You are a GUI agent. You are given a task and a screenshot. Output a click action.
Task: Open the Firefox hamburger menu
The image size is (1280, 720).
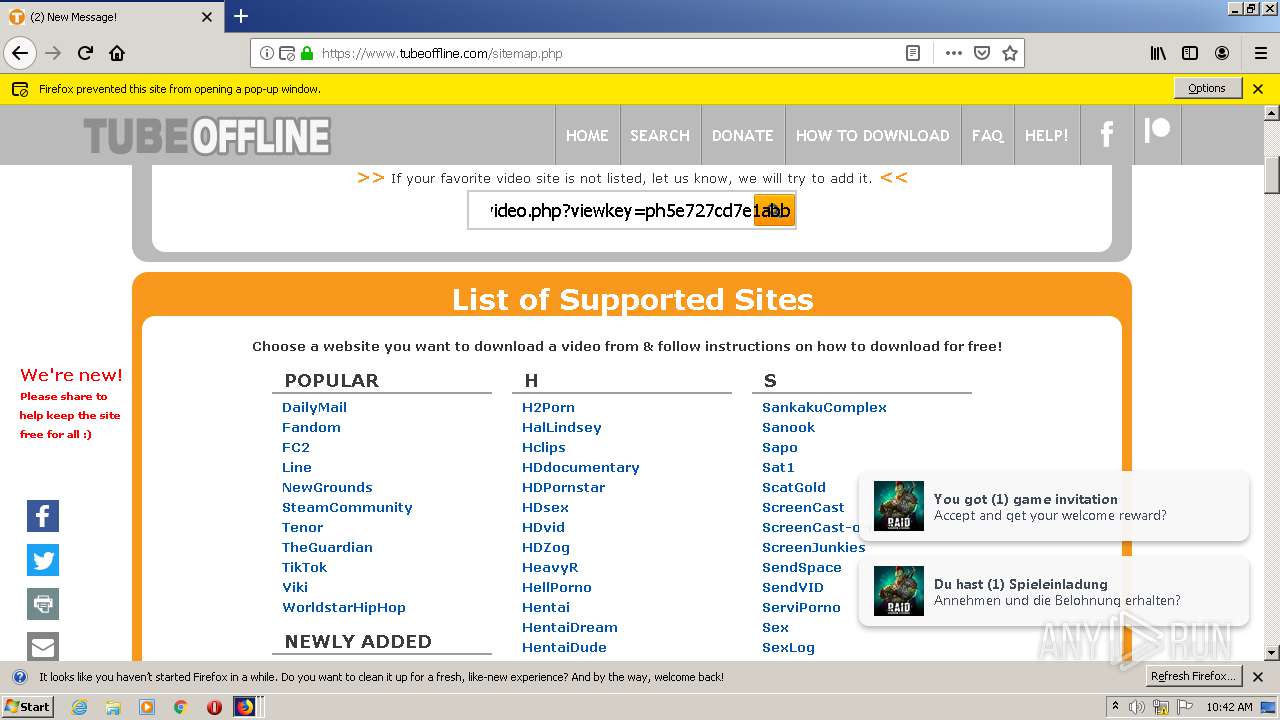(x=1260, y=53)
